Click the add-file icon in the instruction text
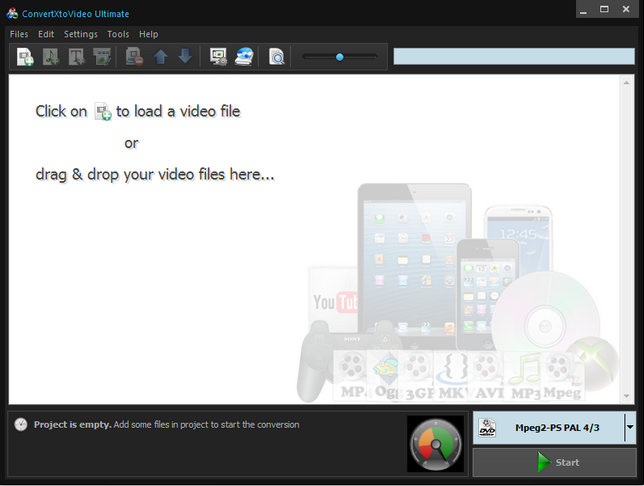The height and width of the screenshot is (486, 644). (102, 112)
